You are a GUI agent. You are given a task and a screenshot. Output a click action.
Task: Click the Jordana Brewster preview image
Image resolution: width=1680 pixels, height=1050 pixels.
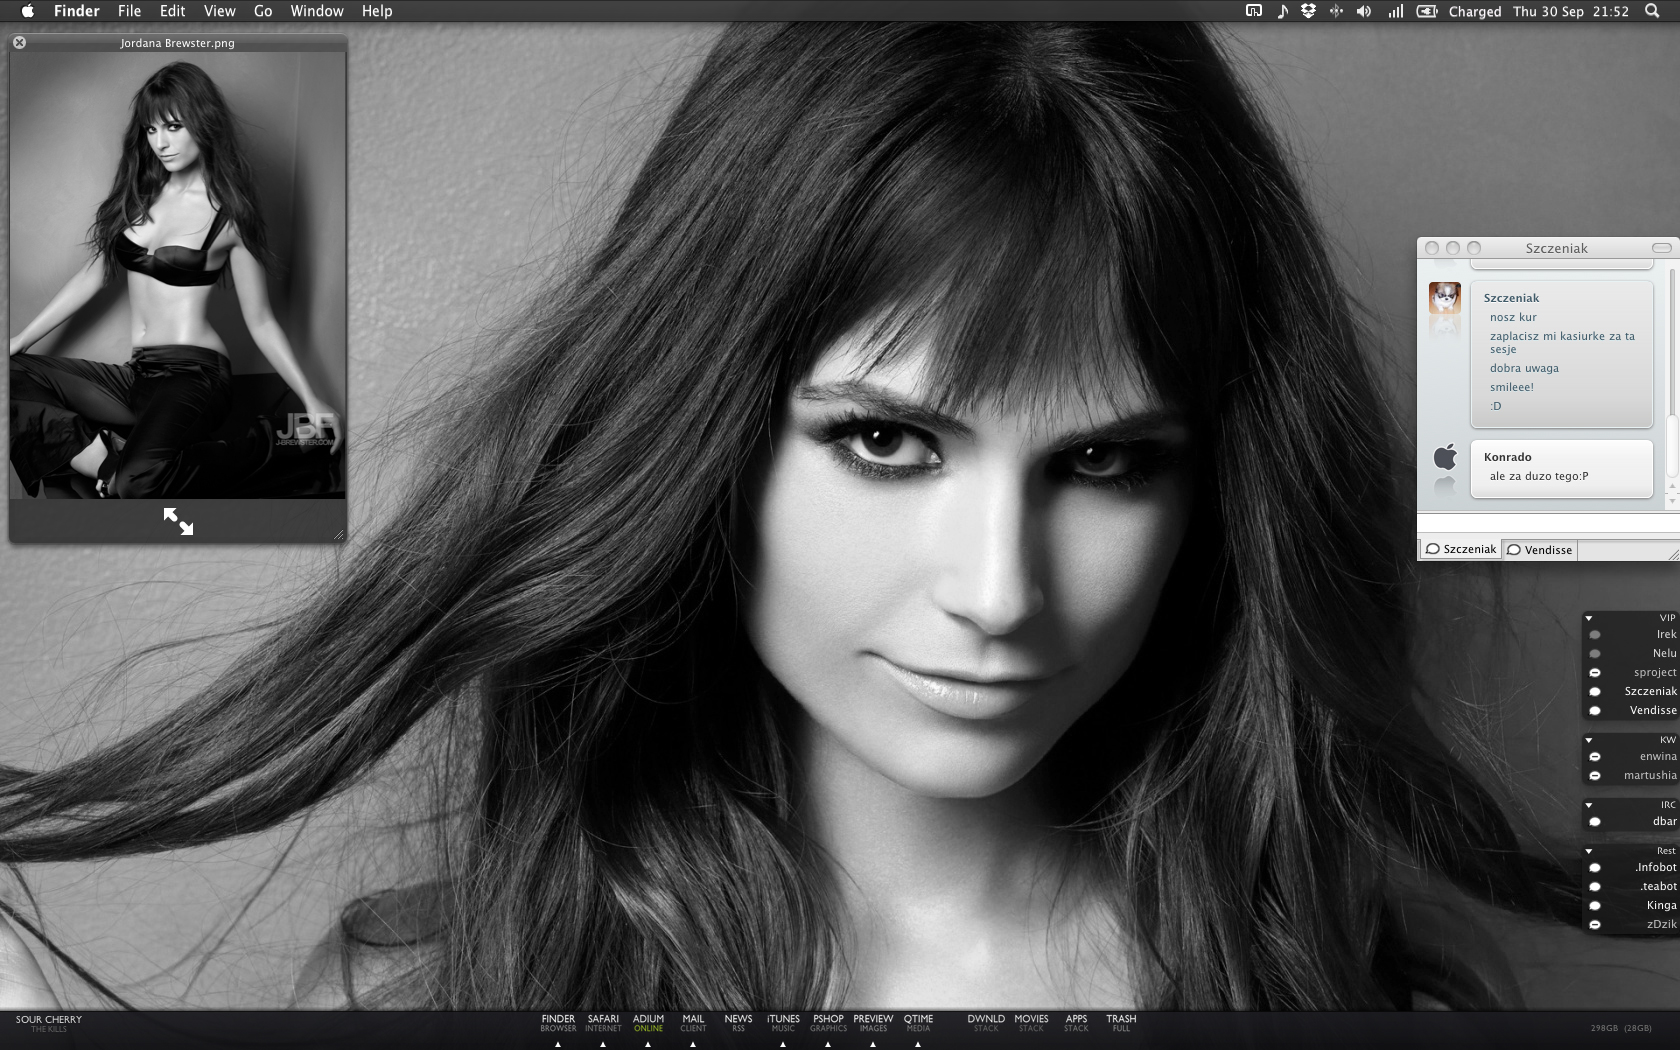pyautogui.click(x=178, y=275)
